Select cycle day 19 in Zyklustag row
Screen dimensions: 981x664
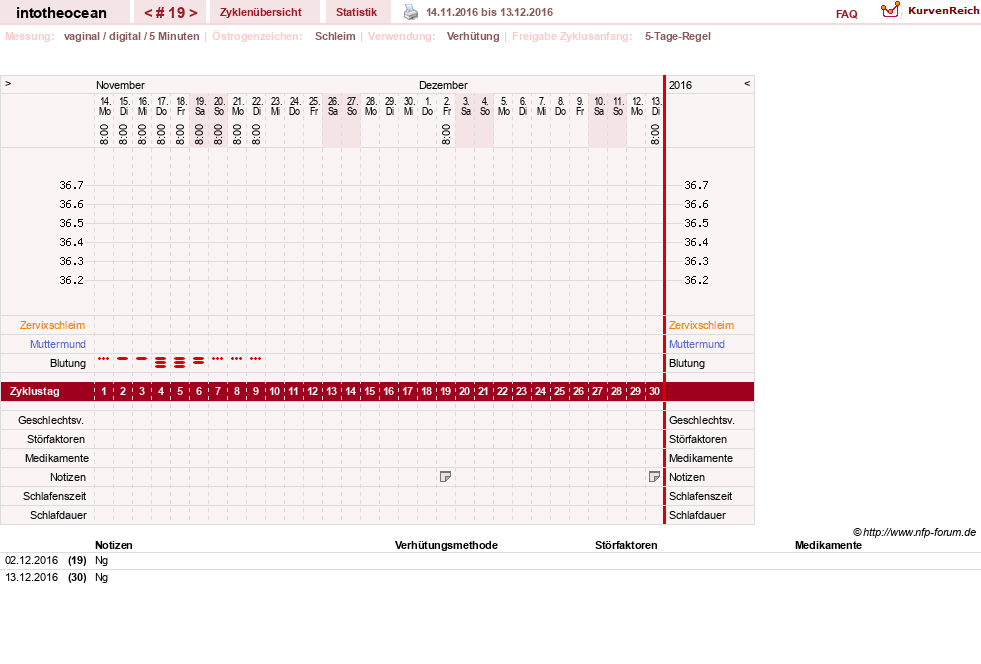tap(445, 391)
